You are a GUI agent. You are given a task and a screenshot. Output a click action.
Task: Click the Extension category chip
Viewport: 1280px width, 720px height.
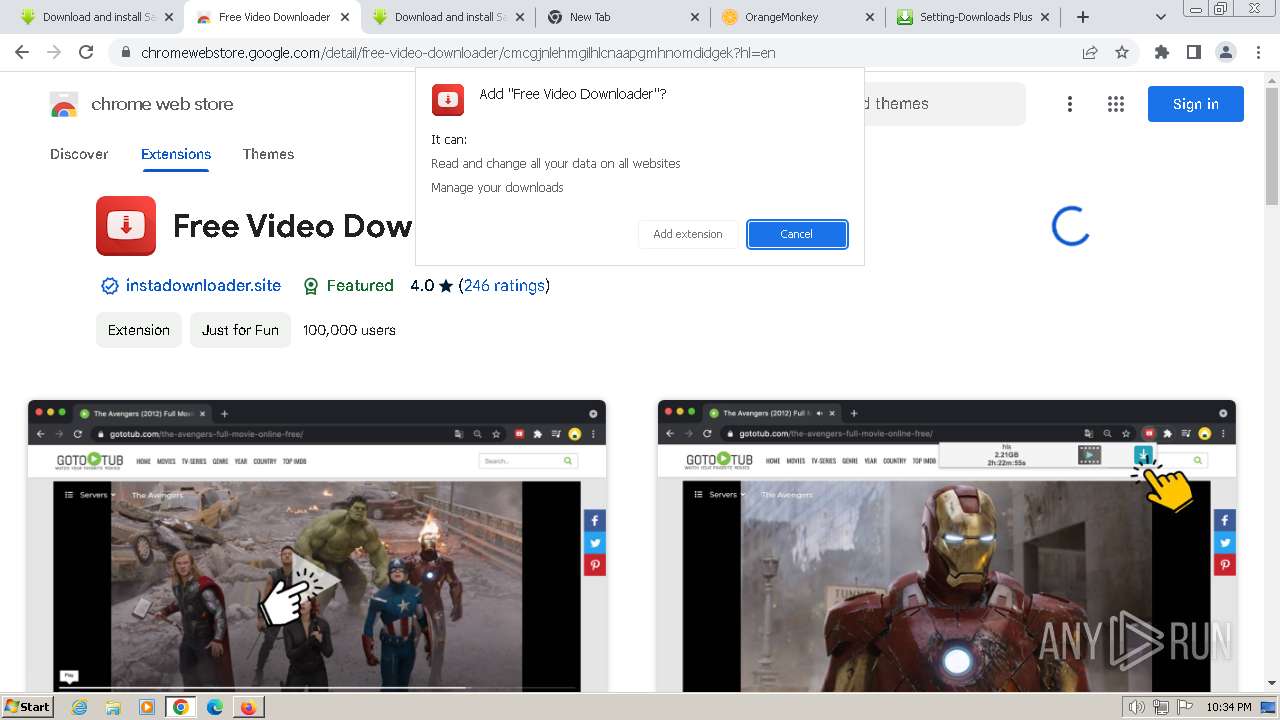click(x=139, y=330)
